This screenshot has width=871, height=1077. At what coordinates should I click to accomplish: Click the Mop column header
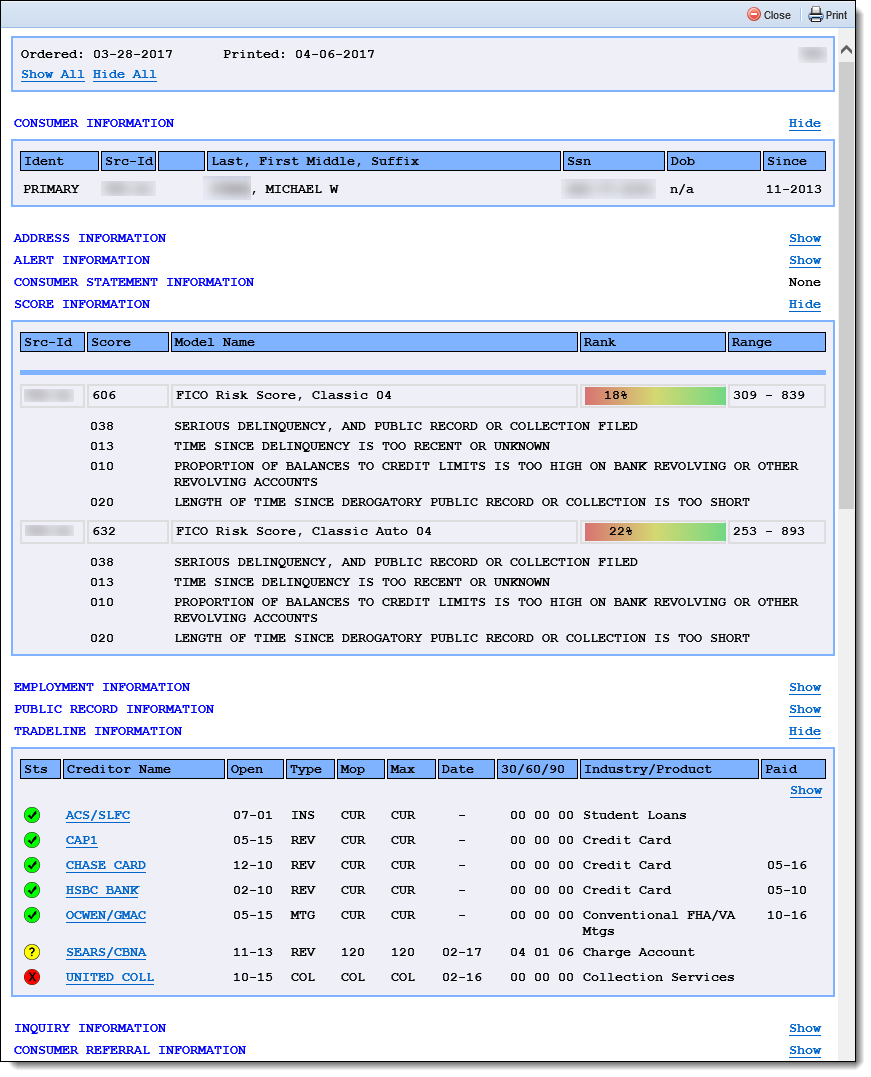[361, 769]
